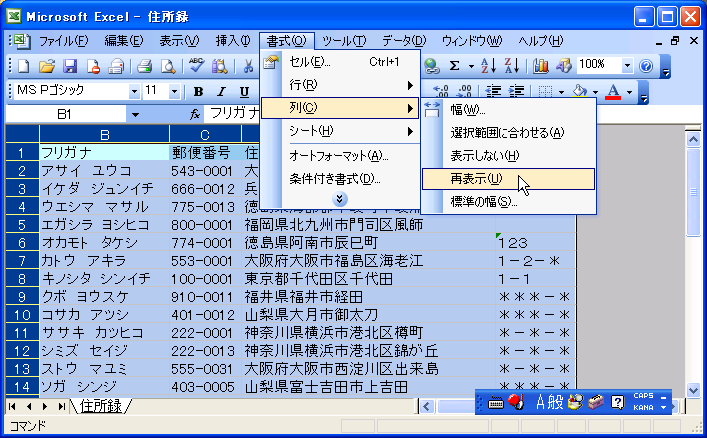
Task: Open the 表示(V) menu
Action: (179, 41)
